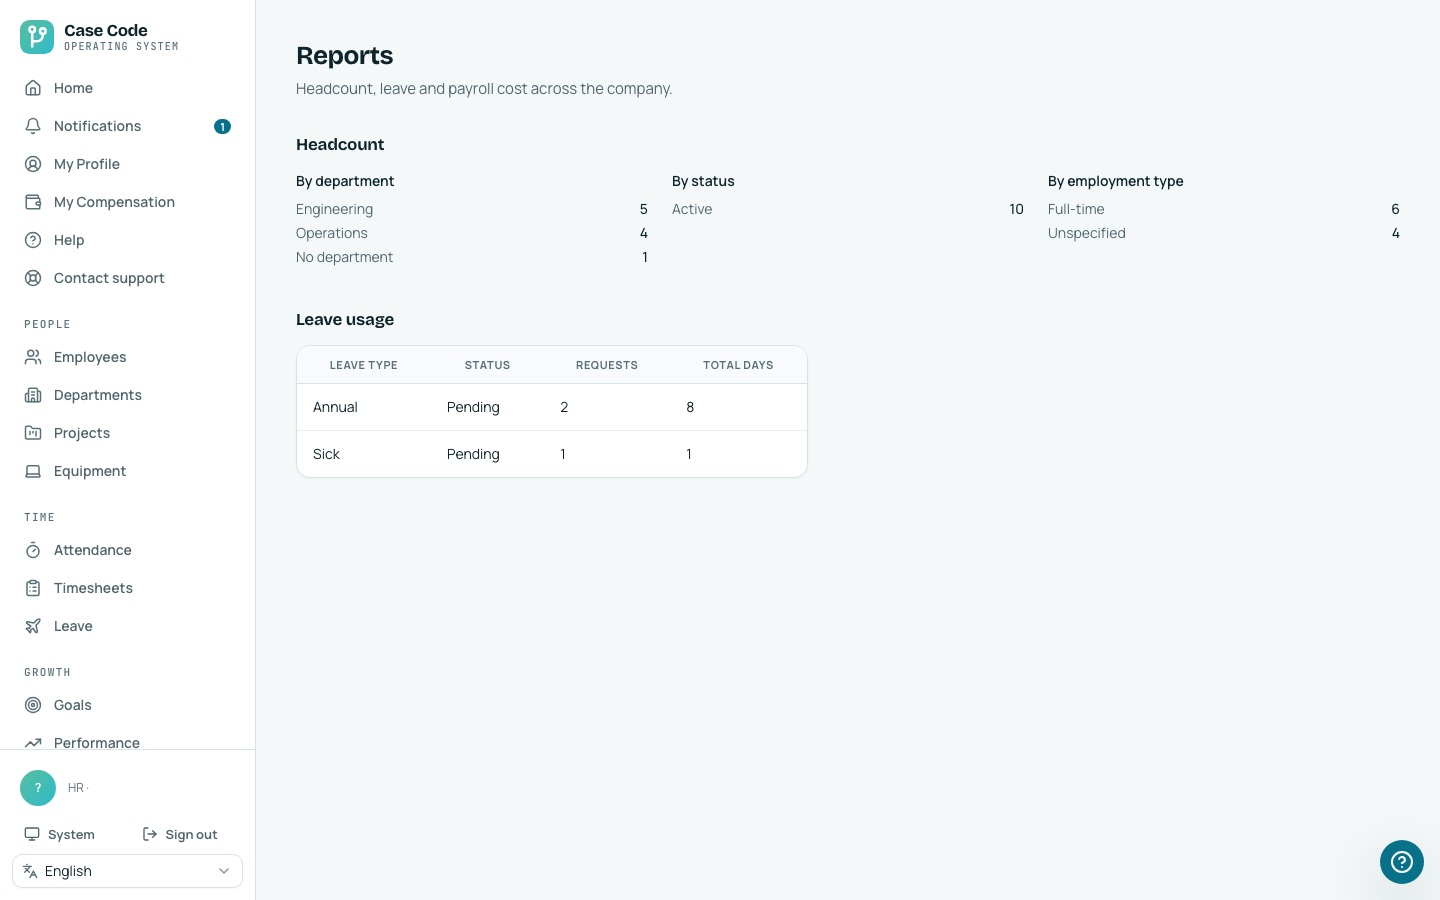
Task: Click the System monitor icon
Action: (32, 834)
